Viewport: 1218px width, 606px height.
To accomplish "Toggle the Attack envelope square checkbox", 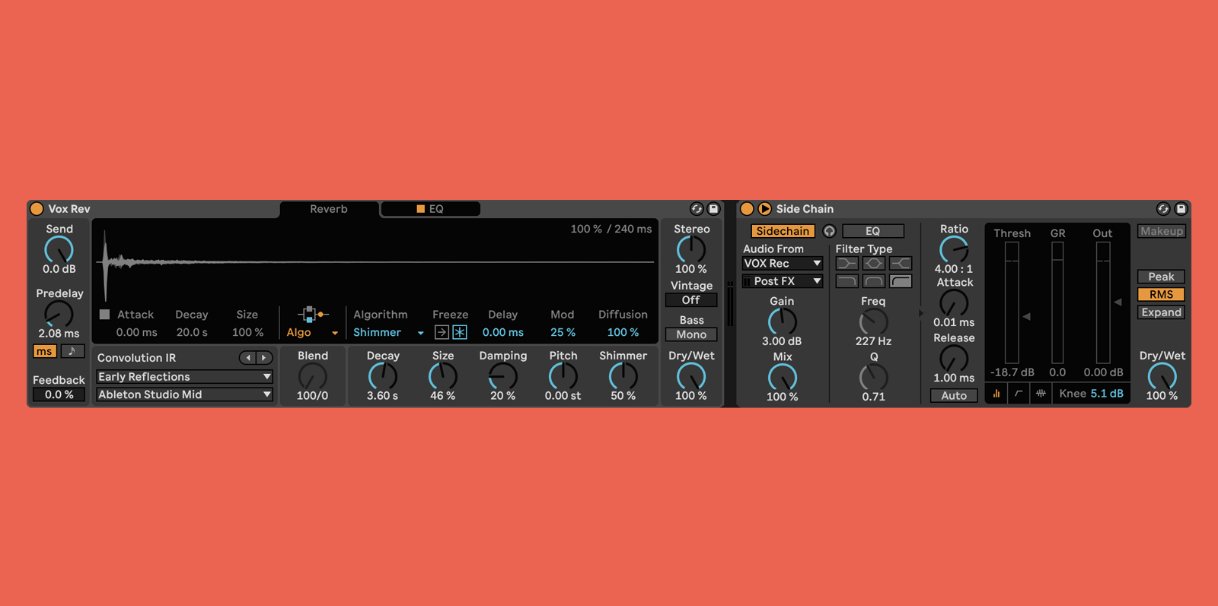I will pos(104,314).
